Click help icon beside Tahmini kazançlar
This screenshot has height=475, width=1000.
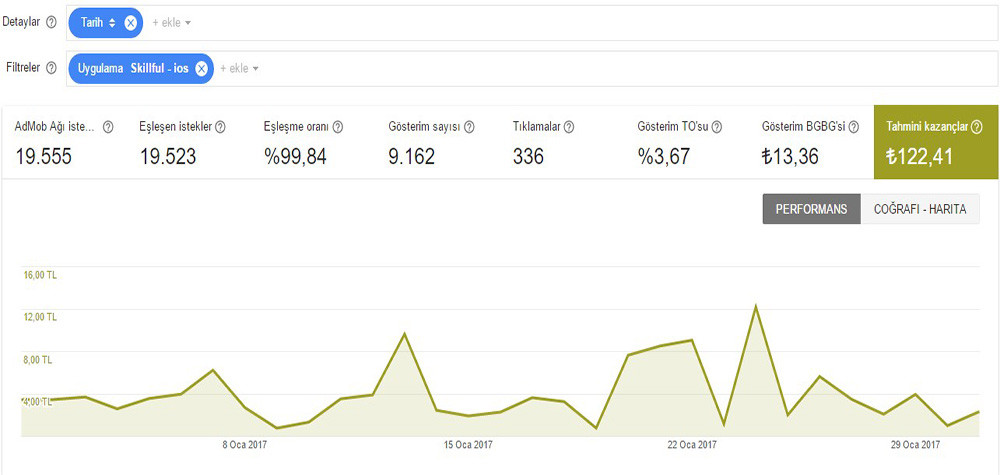click(x=976, y=127)
